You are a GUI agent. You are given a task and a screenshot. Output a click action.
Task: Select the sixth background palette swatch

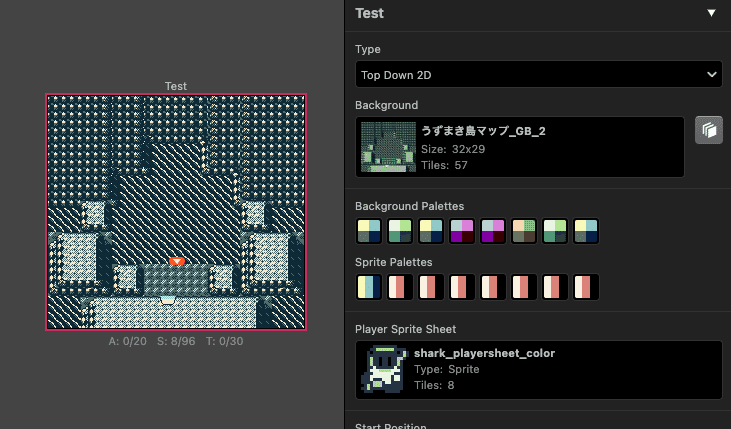click(524, 231)
